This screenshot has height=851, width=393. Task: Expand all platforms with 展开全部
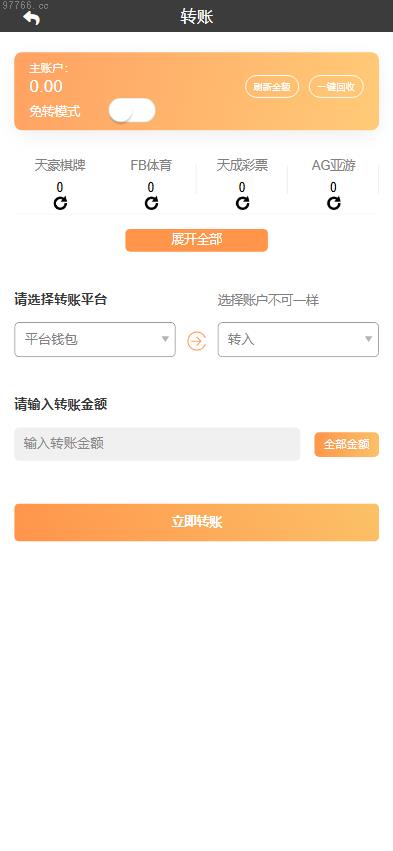(196, 240)
